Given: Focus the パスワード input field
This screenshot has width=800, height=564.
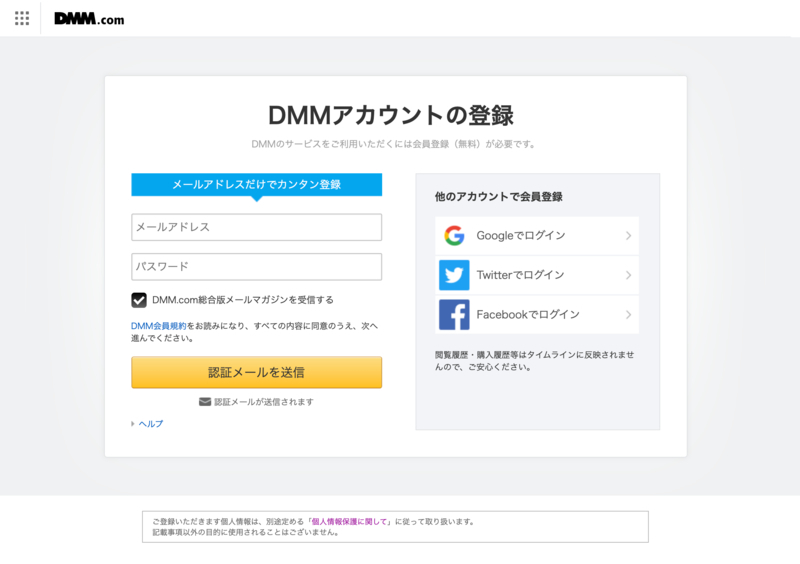Looking at the screenshot, I should [x=257, y=266].
